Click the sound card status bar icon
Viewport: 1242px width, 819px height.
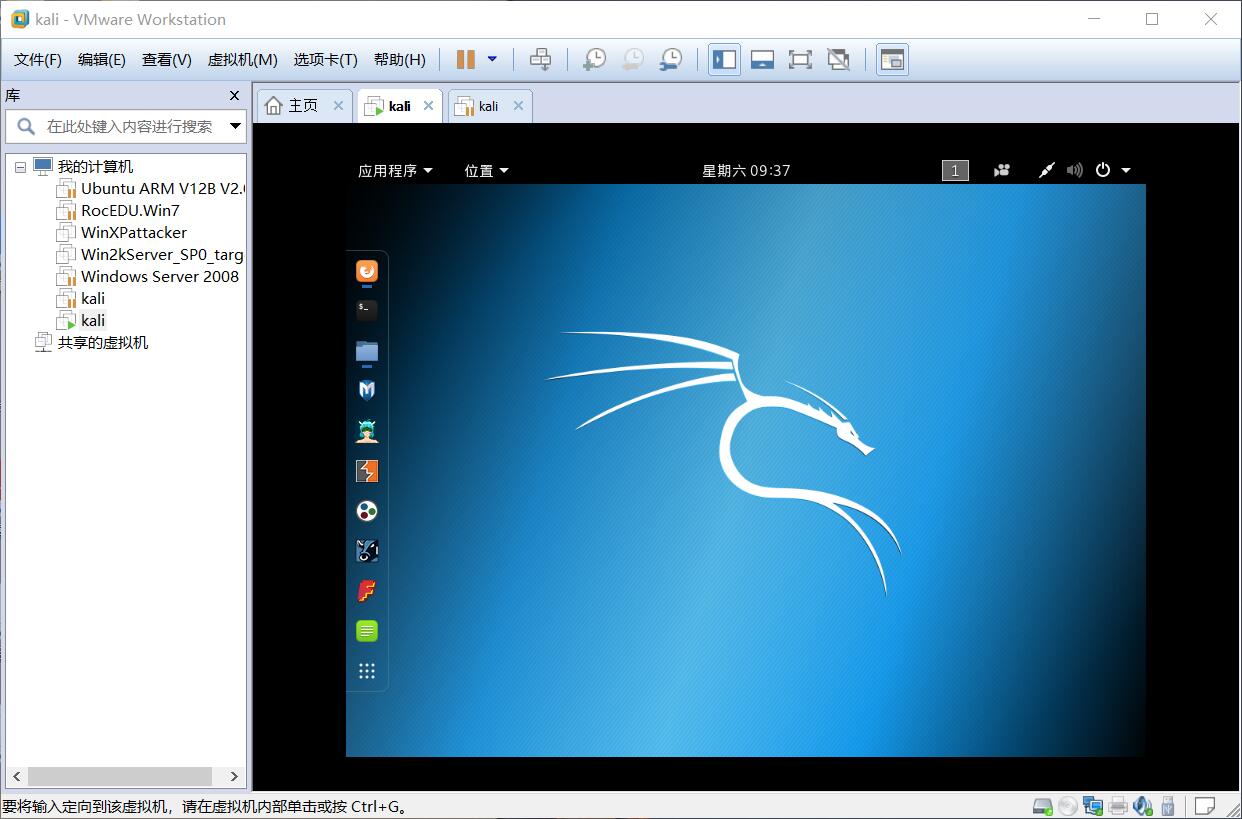1142,806
